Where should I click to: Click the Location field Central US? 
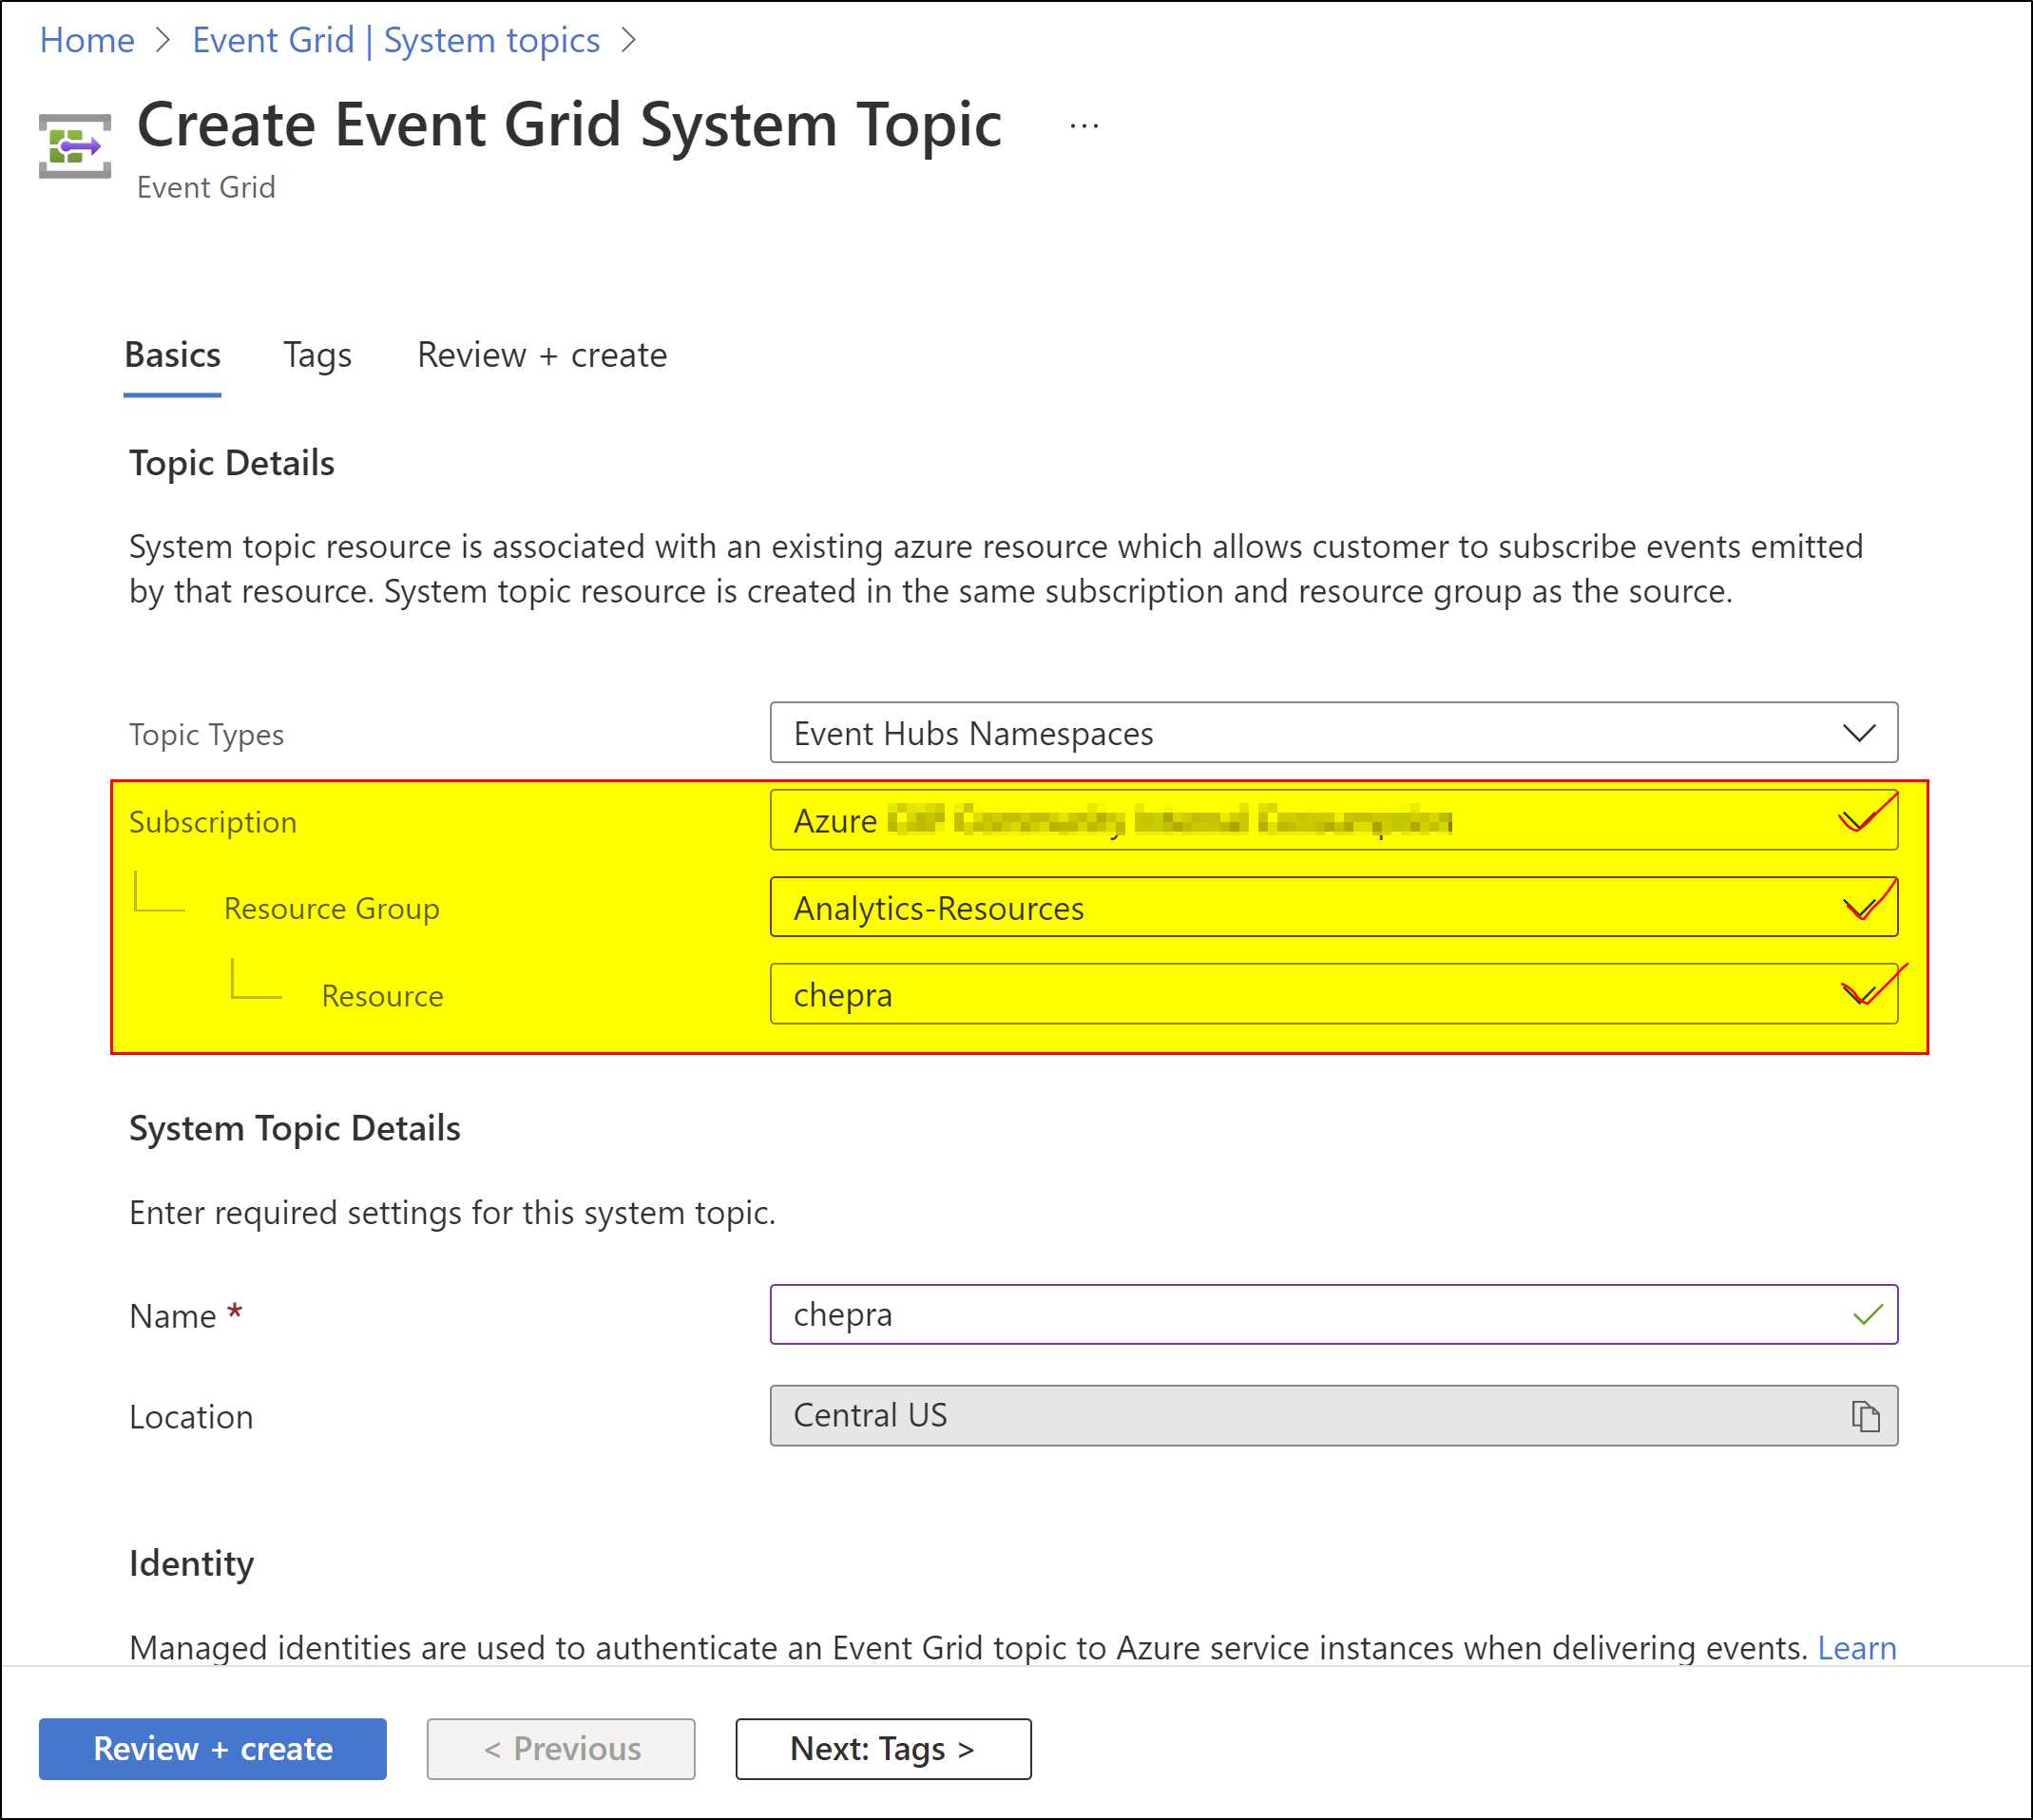click(x=1334, y=1416)
